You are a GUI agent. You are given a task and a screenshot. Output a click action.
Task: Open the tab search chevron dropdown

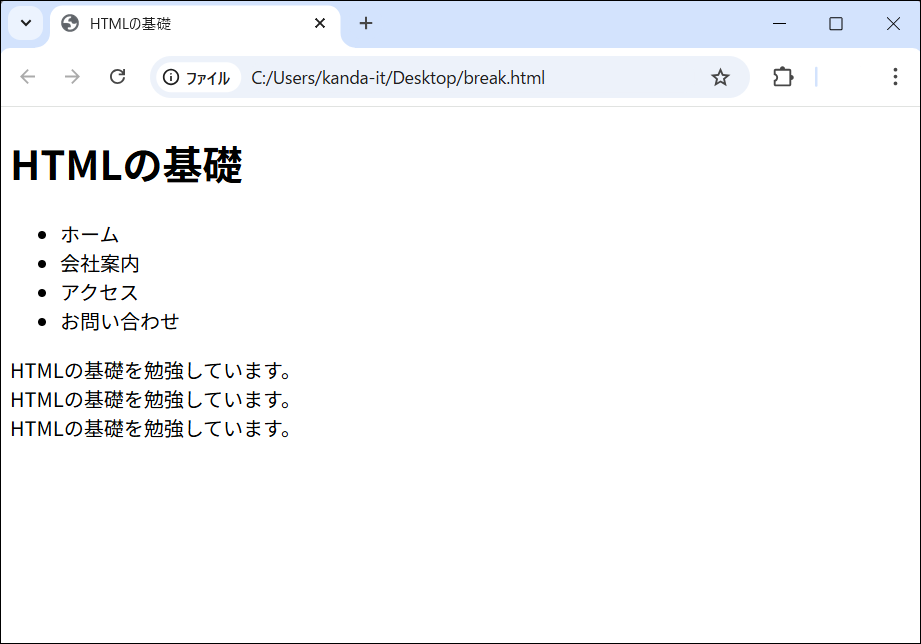pyautogui.click(x=26, y=23)
